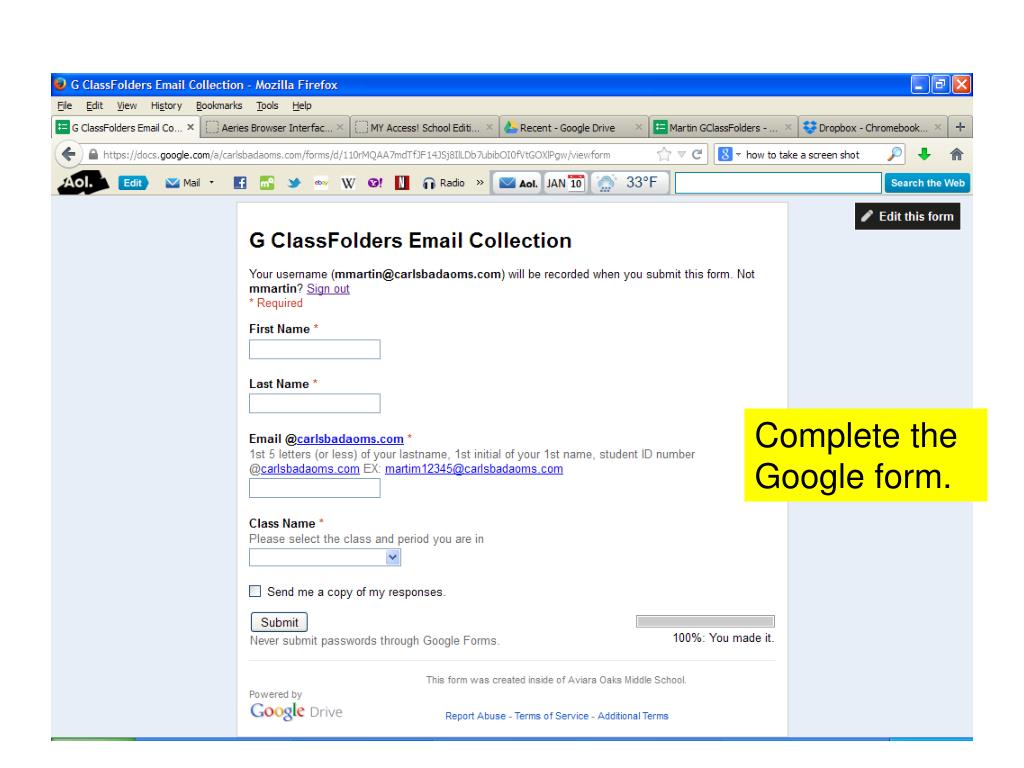
Task: Open the Twitter bird toolbar icon
Action: (x=294, y=184)
